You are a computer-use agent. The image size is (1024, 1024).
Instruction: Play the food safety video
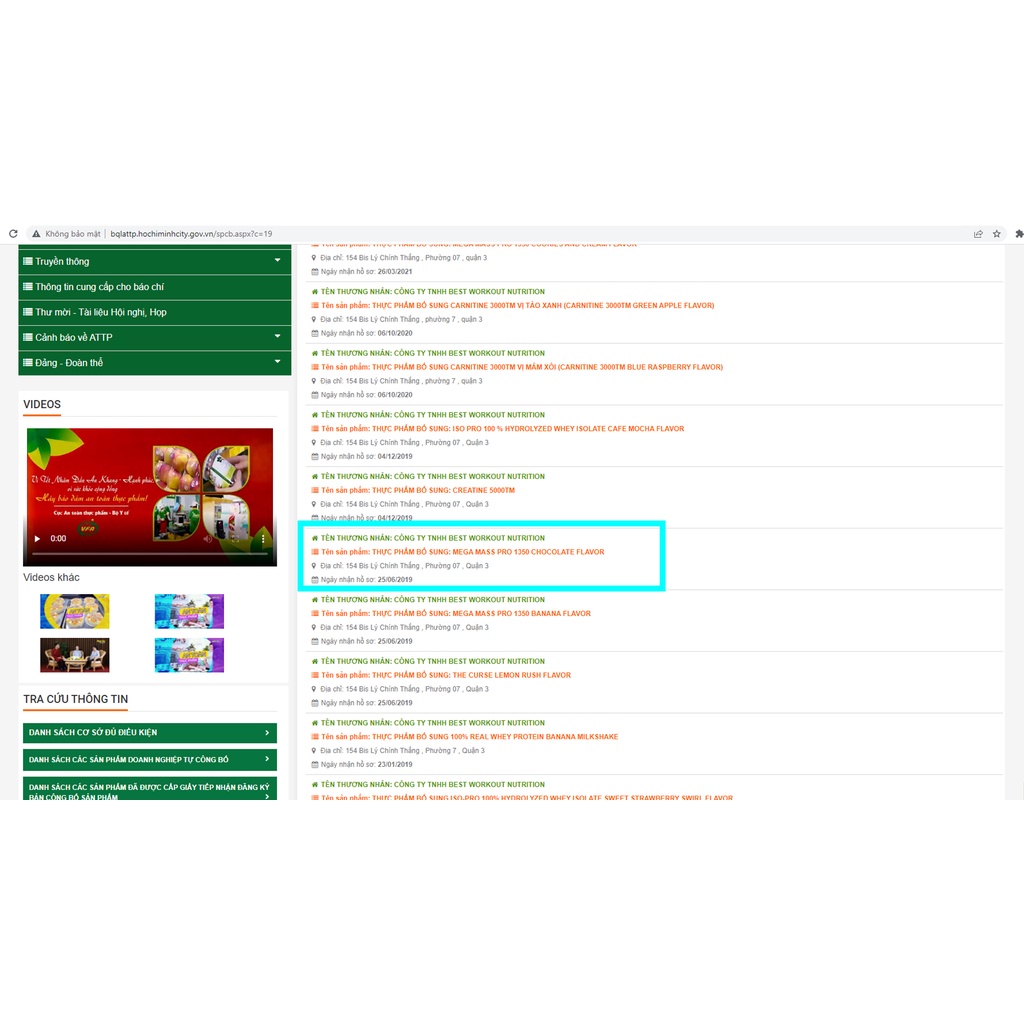tap(38, 538)
